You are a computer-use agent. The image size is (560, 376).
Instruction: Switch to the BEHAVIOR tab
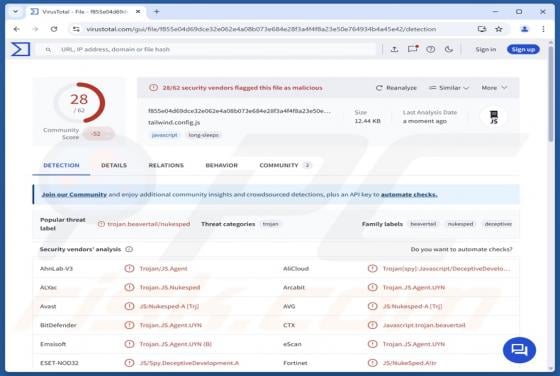(x=221, y=165)
